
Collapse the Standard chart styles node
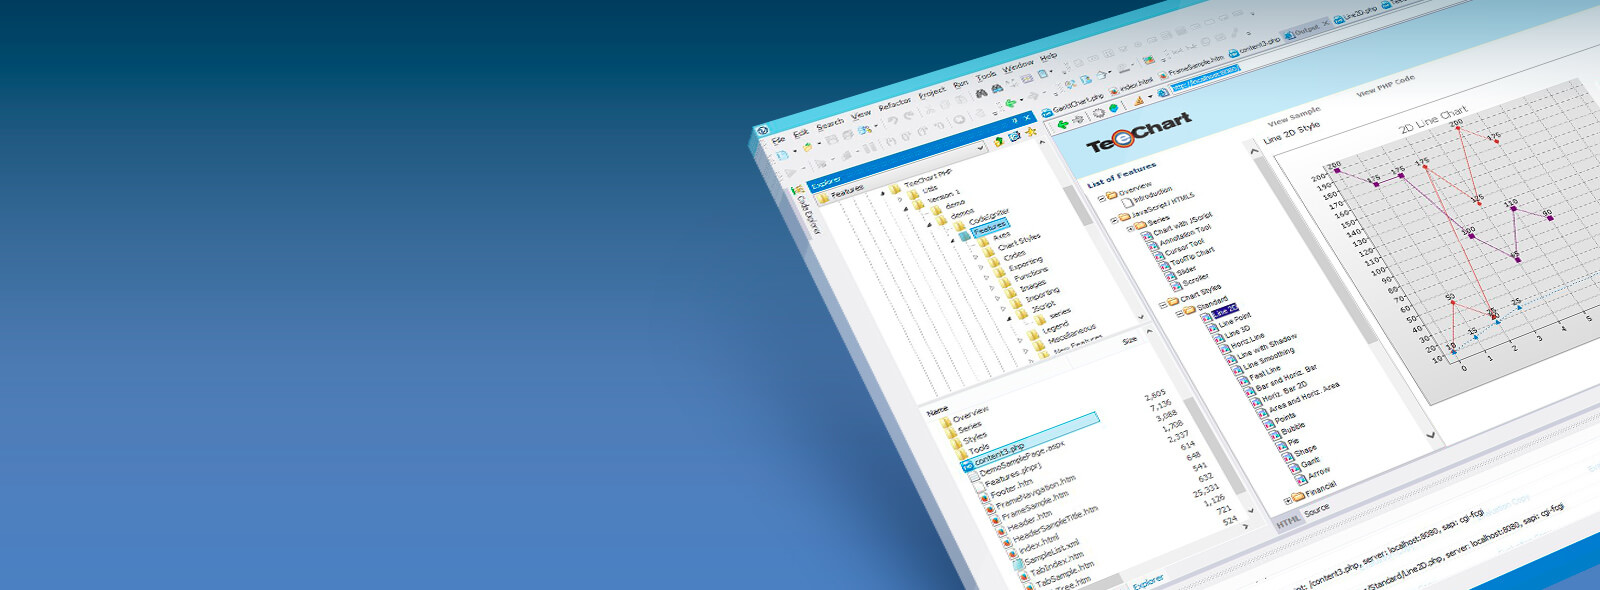[1178, 313]
